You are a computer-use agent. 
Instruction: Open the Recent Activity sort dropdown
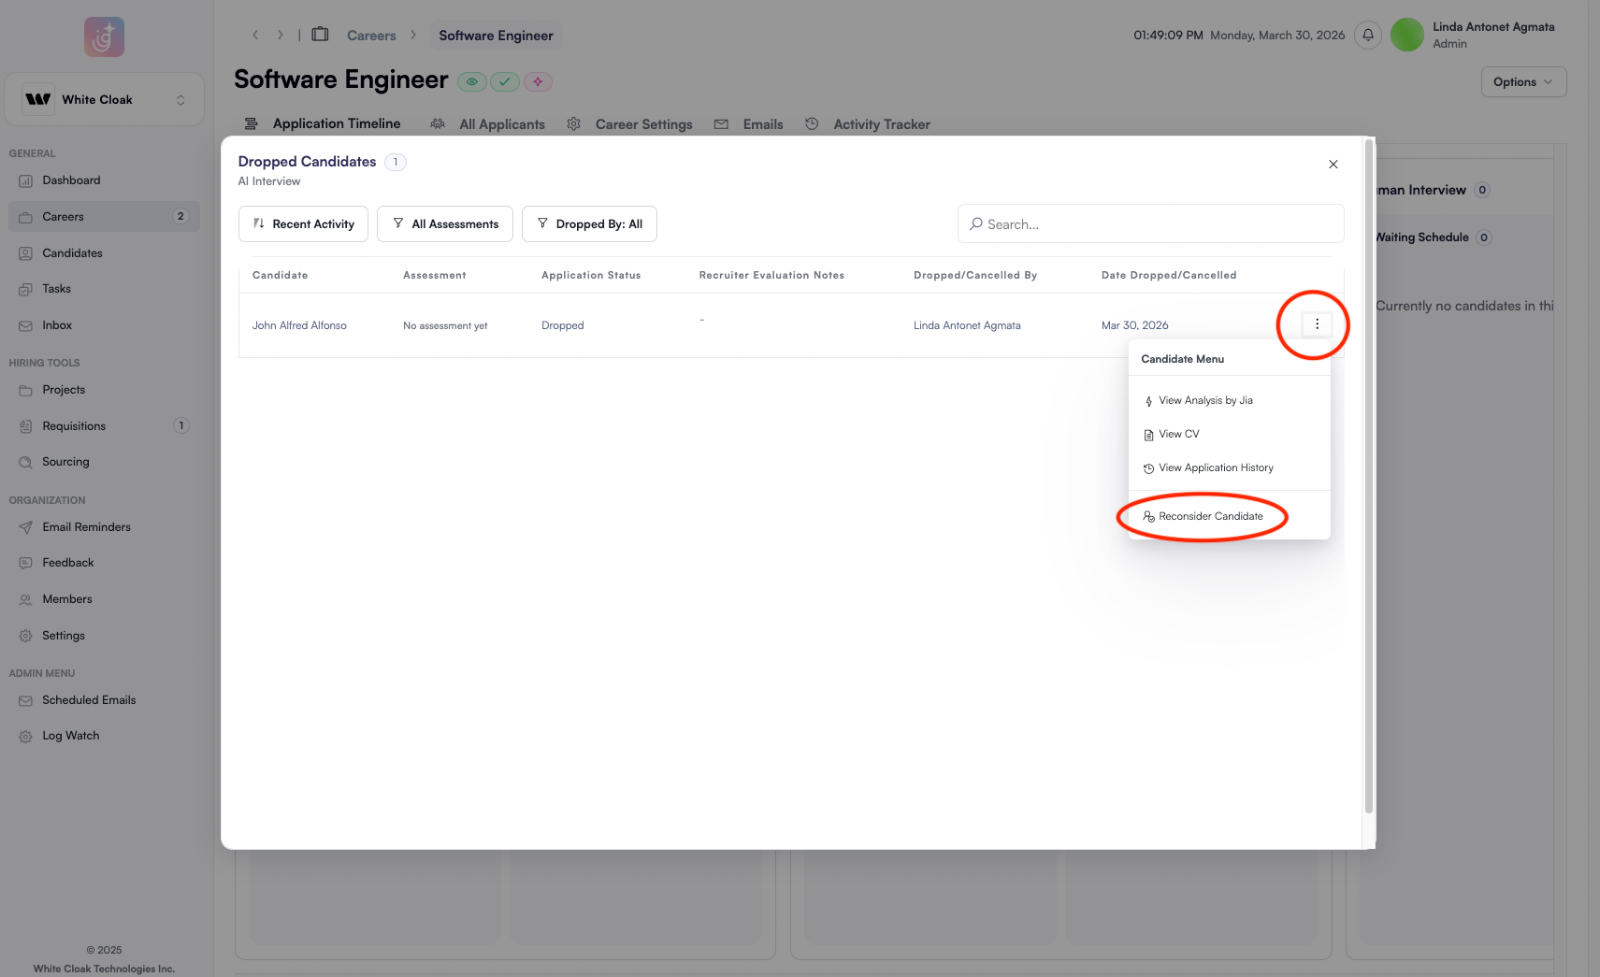303,224
